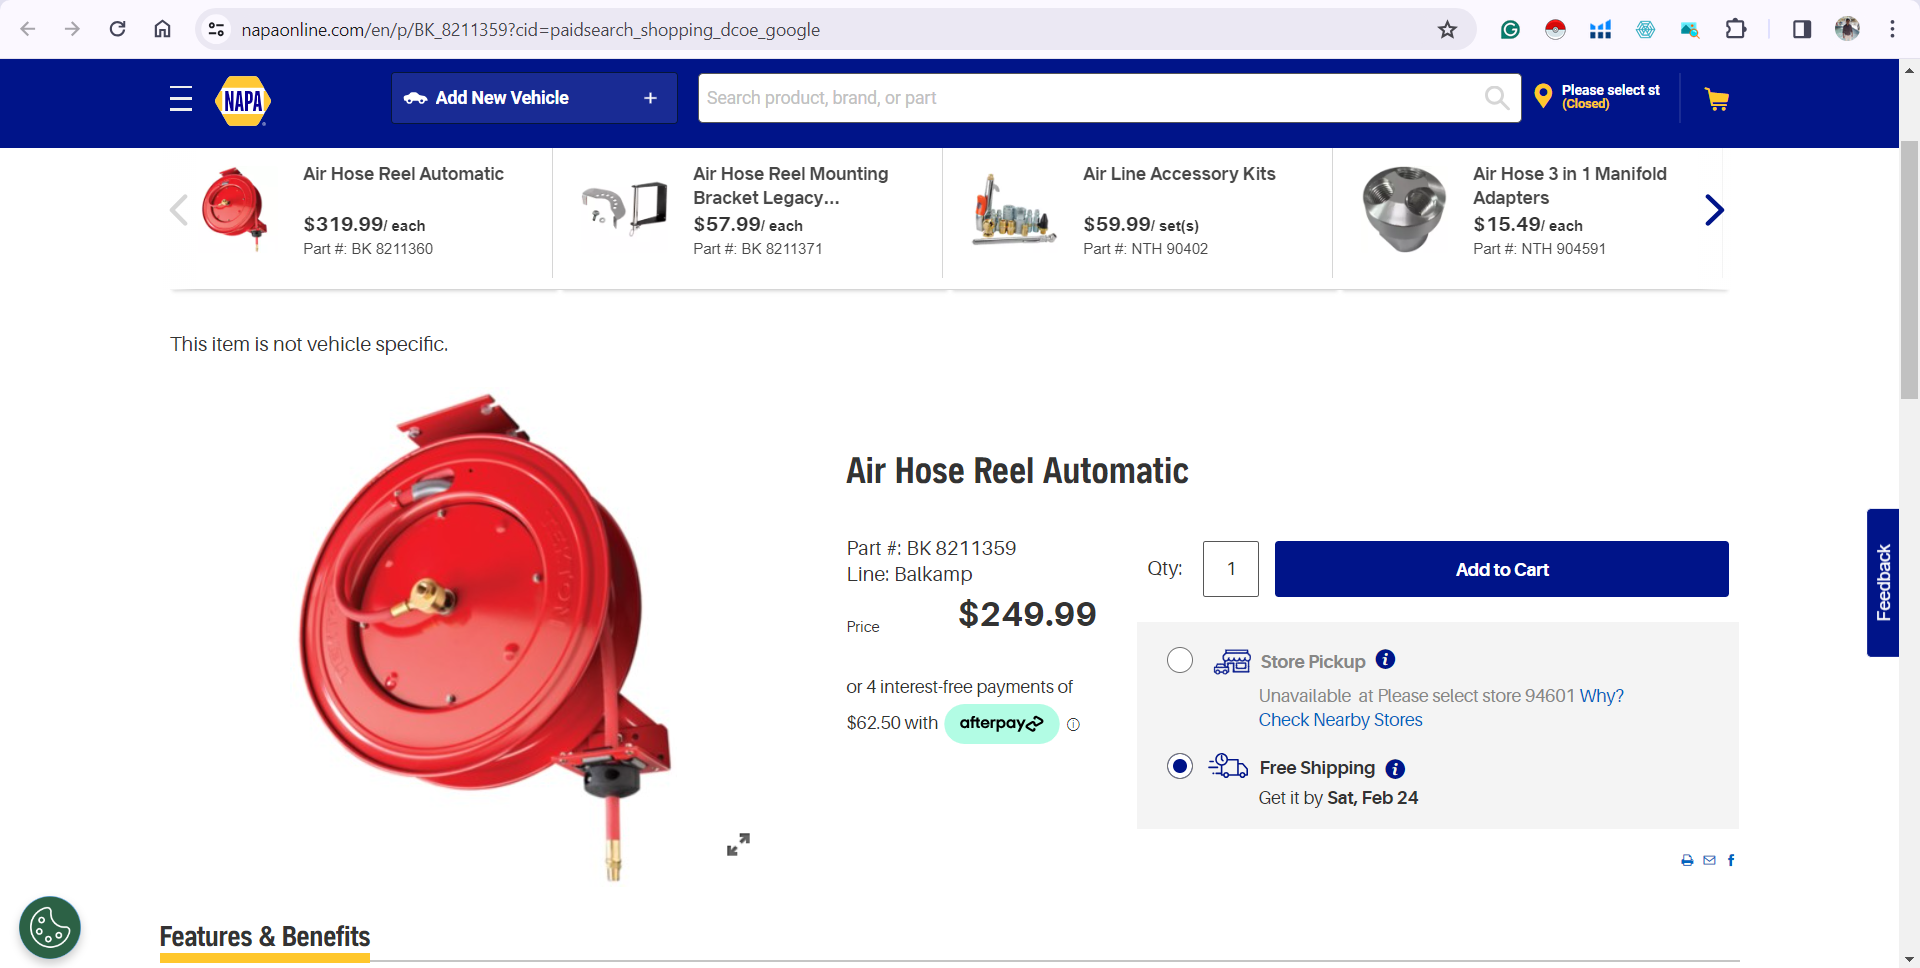1920x968 pixels.
Task: Expand the product image fullscreen
Action: (x=738, y=845)
